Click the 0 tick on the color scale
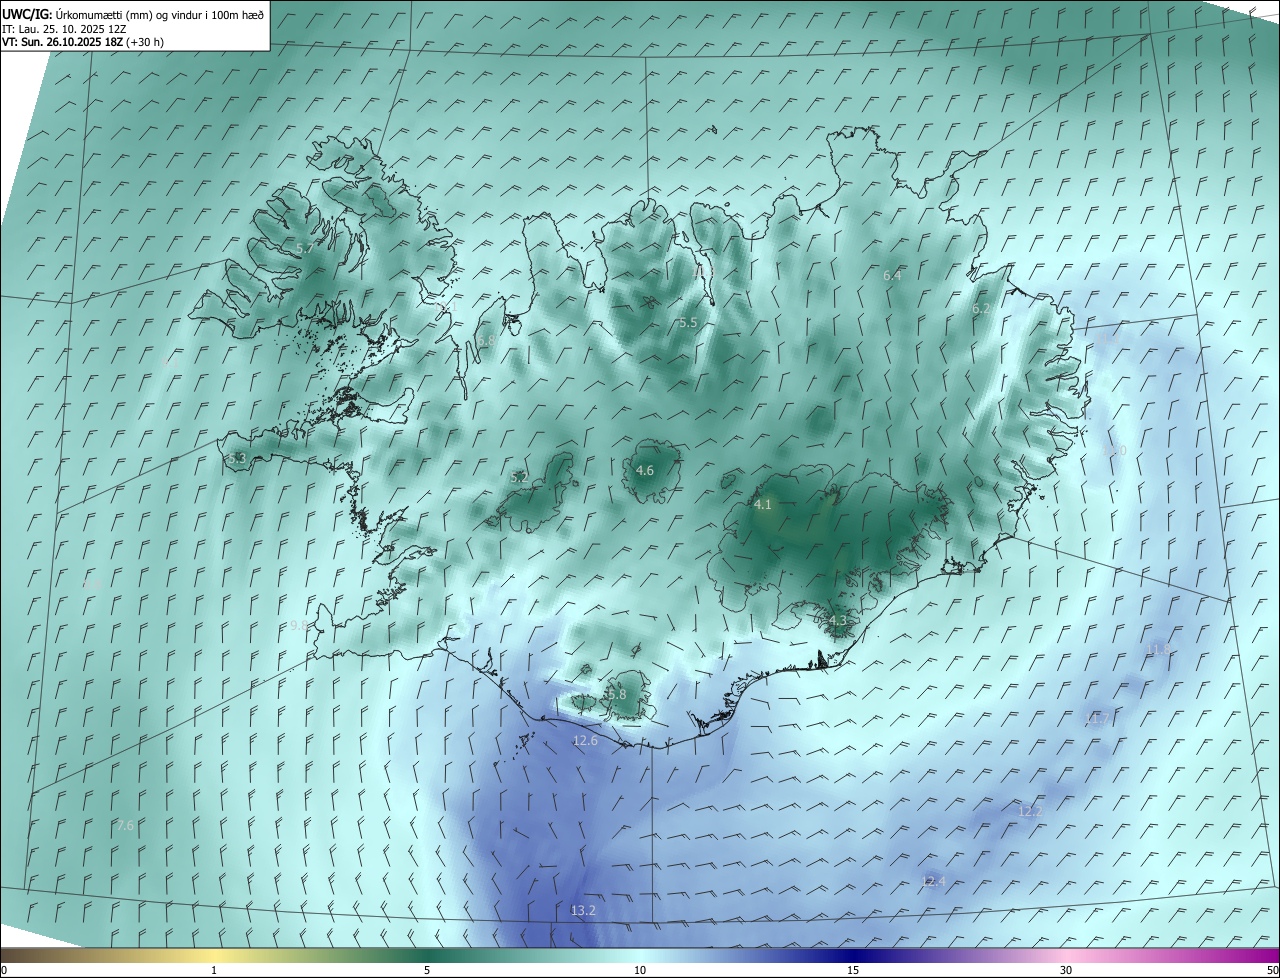Viewport: 1280px width, 978px height. pos(4,970)
